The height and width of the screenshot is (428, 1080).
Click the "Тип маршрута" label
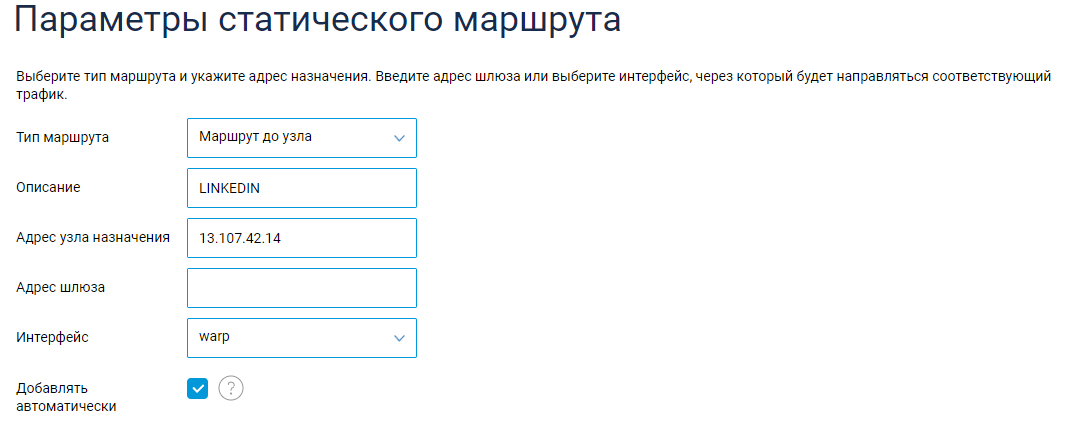[63, 138]
